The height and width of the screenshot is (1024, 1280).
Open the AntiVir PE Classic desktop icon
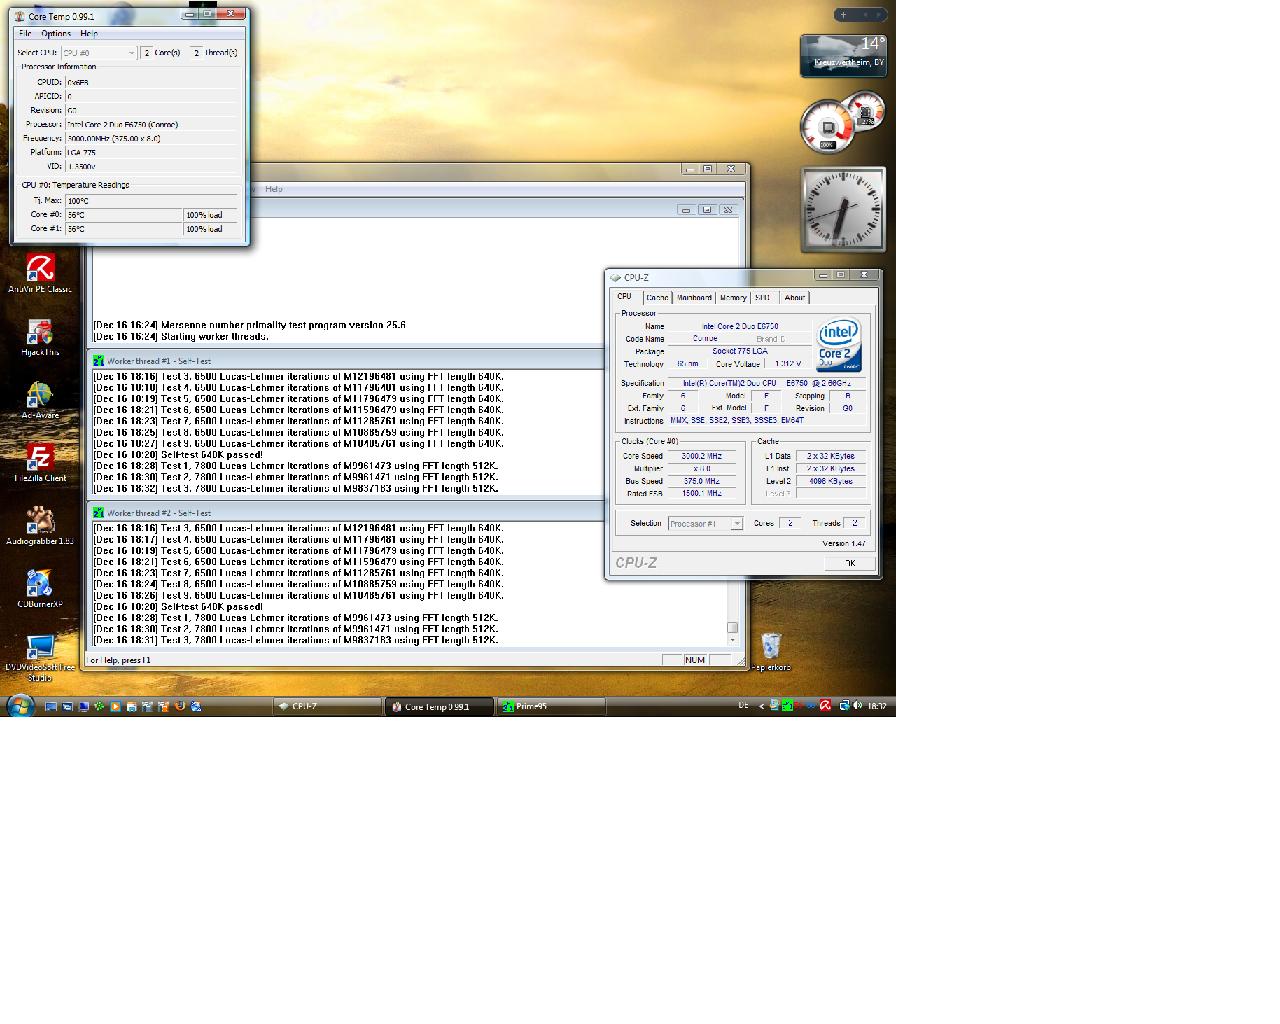click(x=40, y=274)
